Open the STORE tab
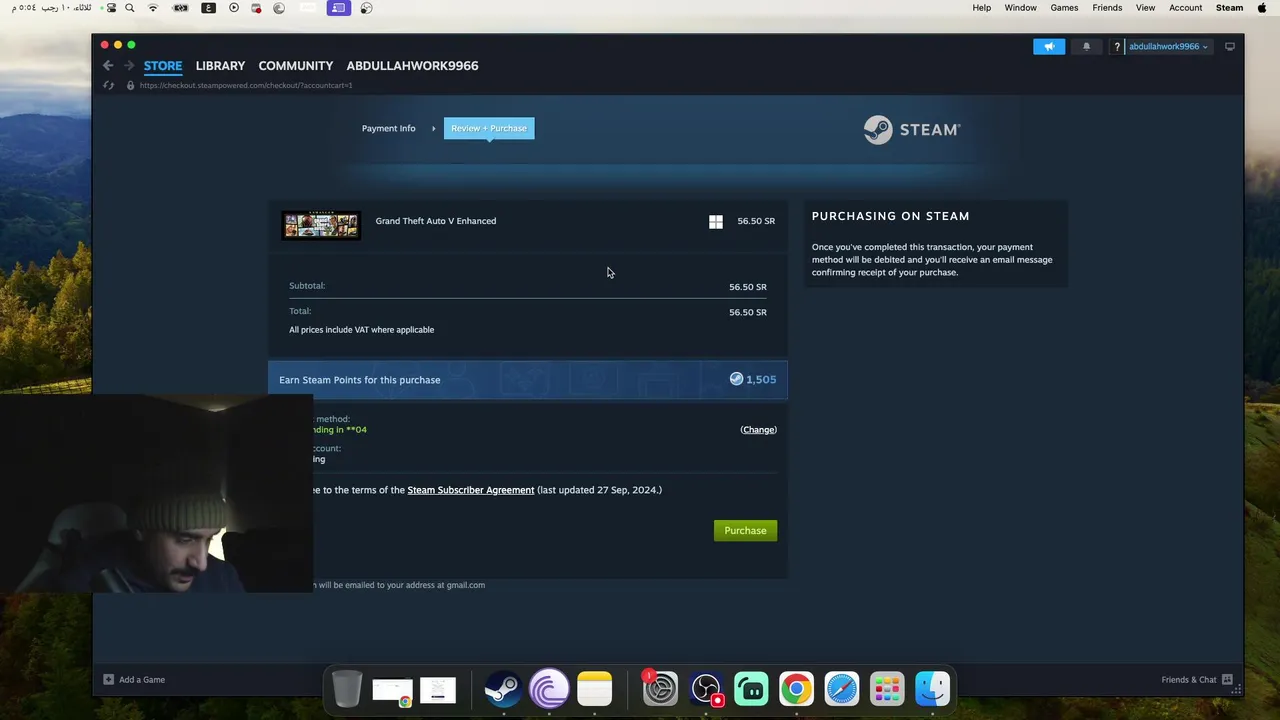 point(163,66)
